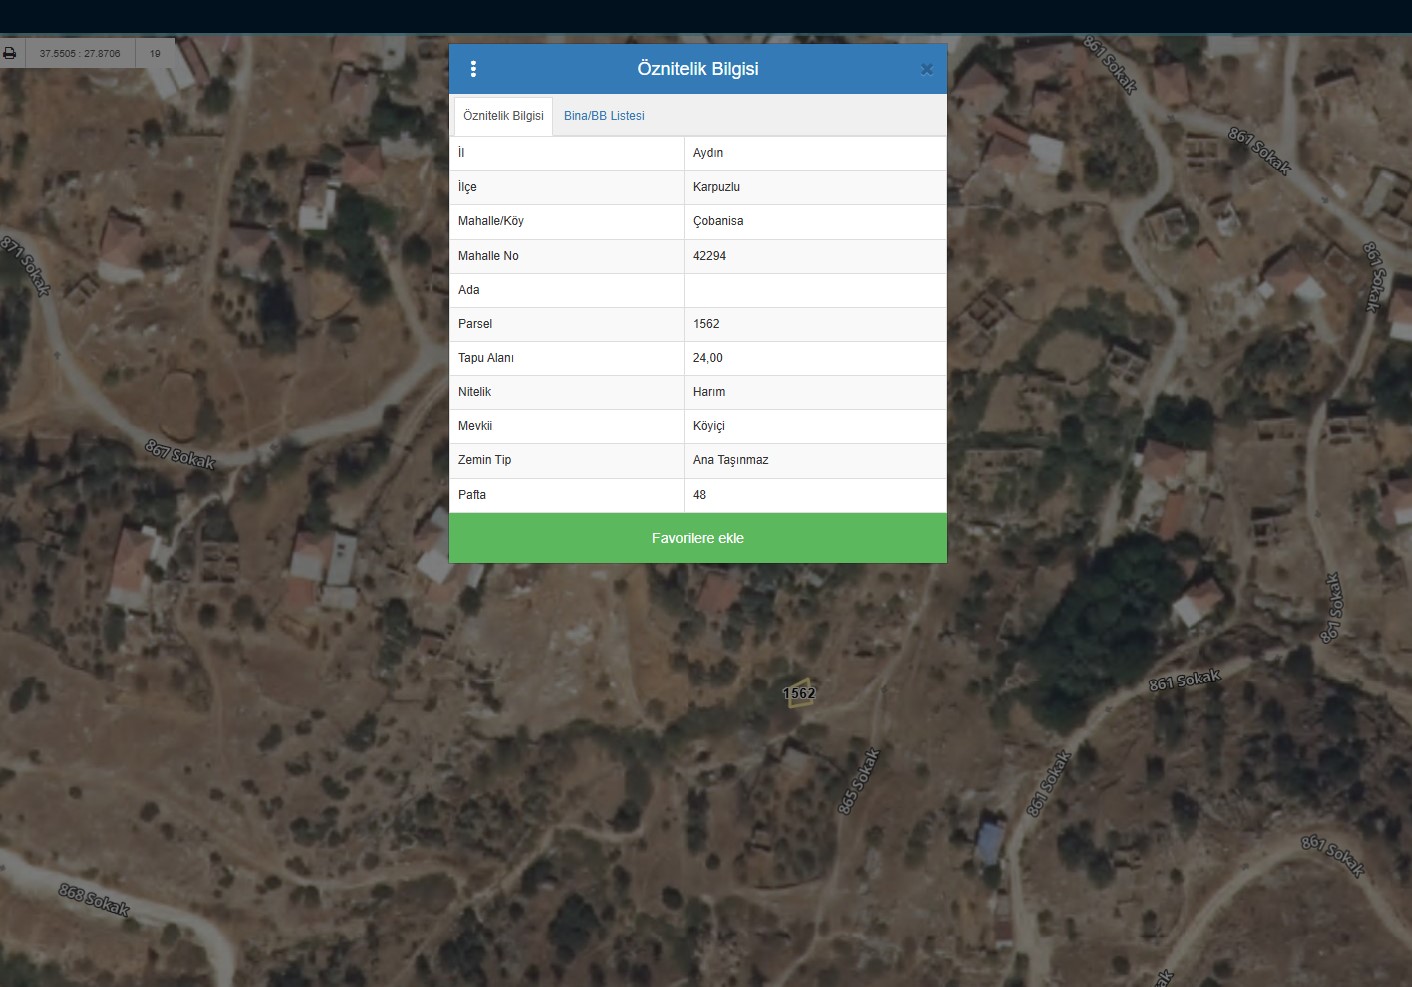Click the Ana Taşınmaz Zemin Tip value
This screenshot has height=987, width=1412.
click(730, 460)
